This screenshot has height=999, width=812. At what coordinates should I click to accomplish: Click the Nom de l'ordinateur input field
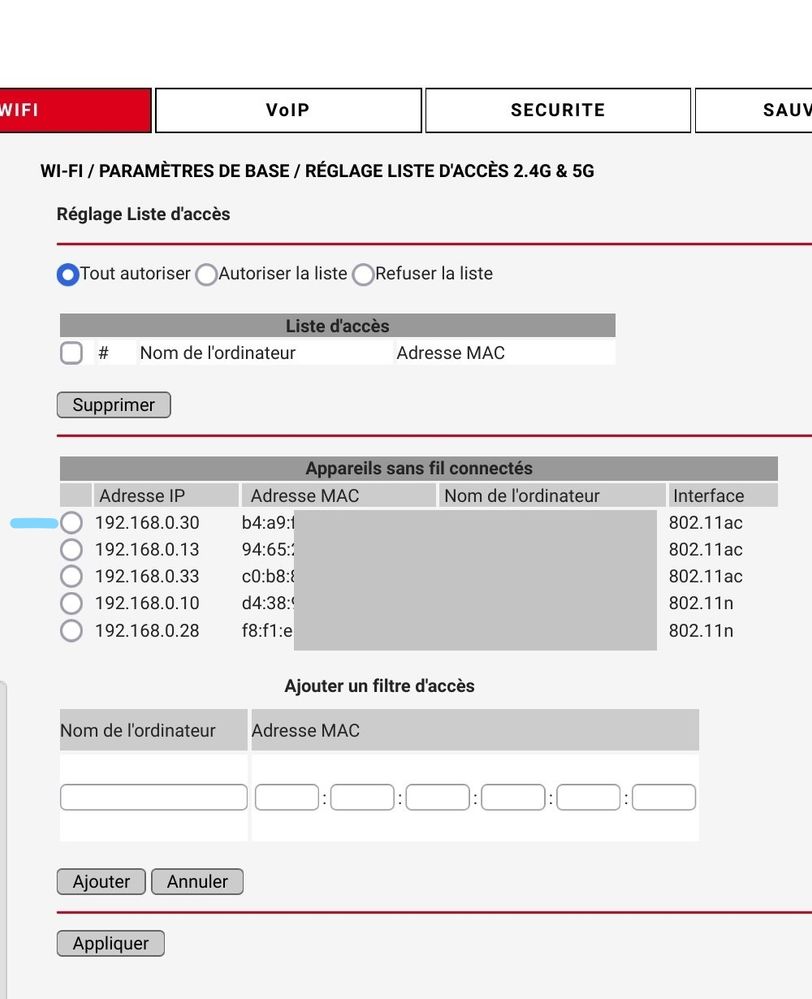coord(153,796)
